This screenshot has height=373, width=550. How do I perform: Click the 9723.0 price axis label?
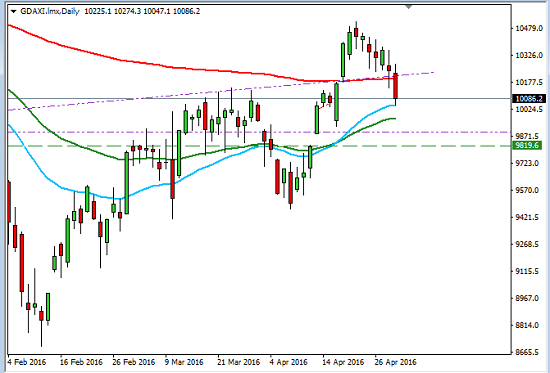point(528,163)
